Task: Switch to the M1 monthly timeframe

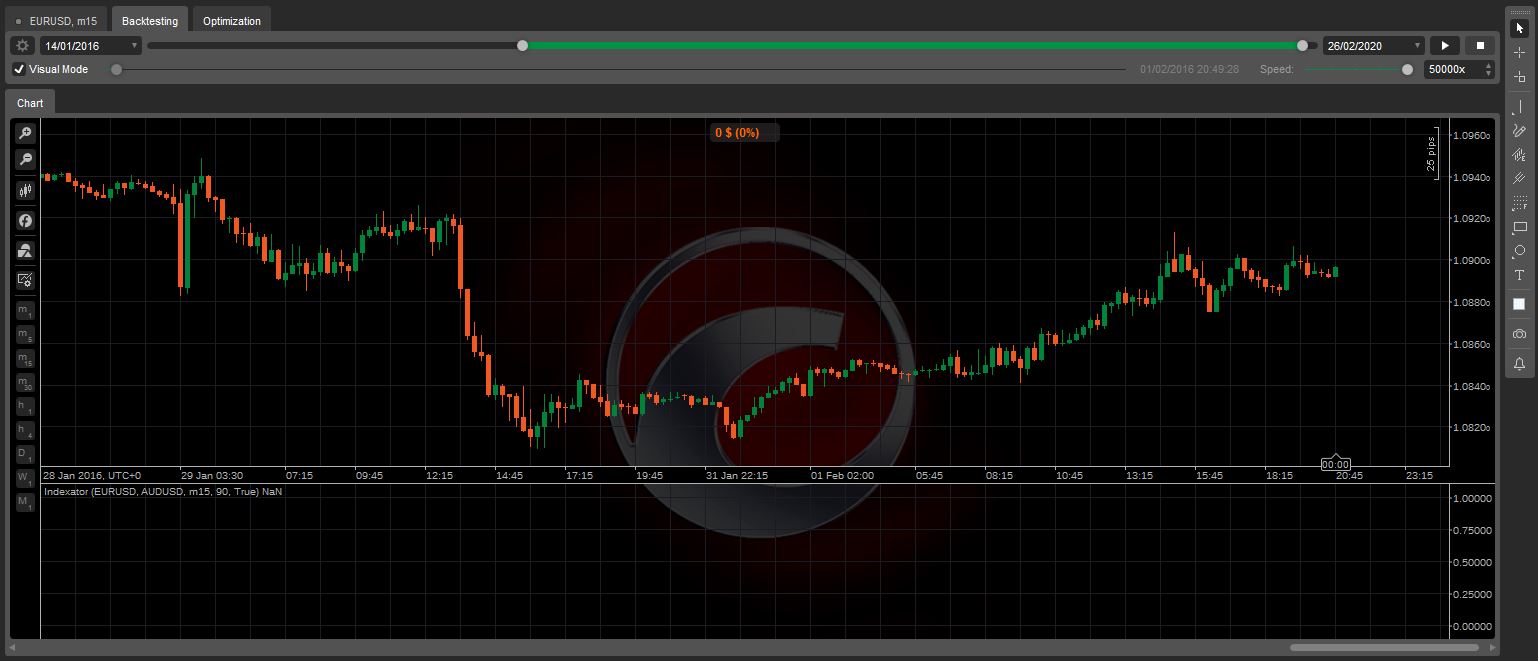Action: coord(25,503)
